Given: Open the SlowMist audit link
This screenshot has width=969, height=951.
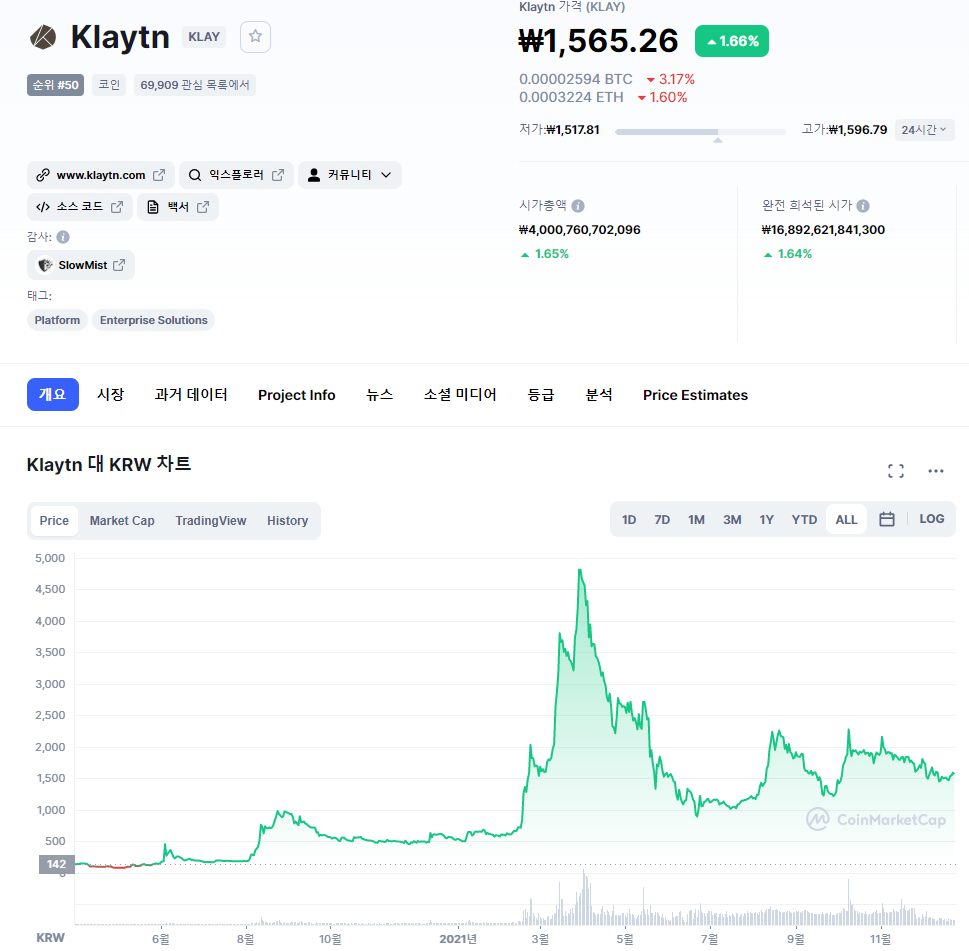Looking at the screenshot, I should coord(81,265).
